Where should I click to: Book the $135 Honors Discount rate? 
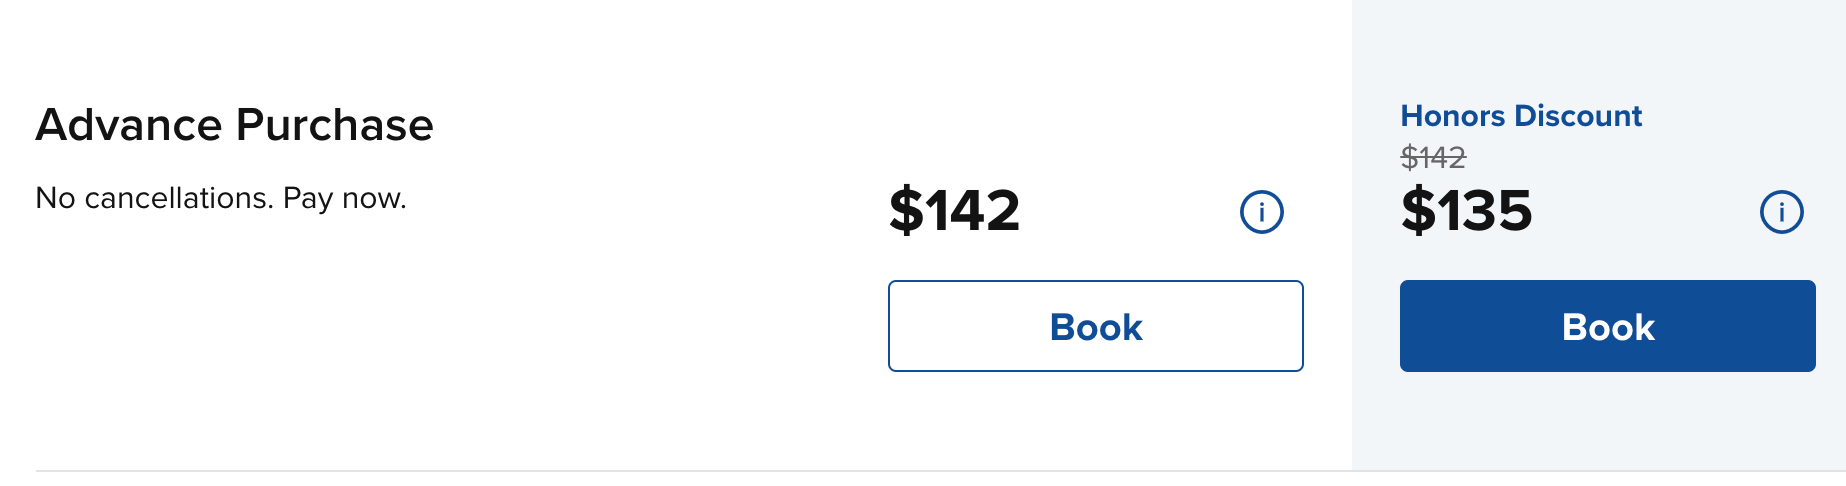1608,326
